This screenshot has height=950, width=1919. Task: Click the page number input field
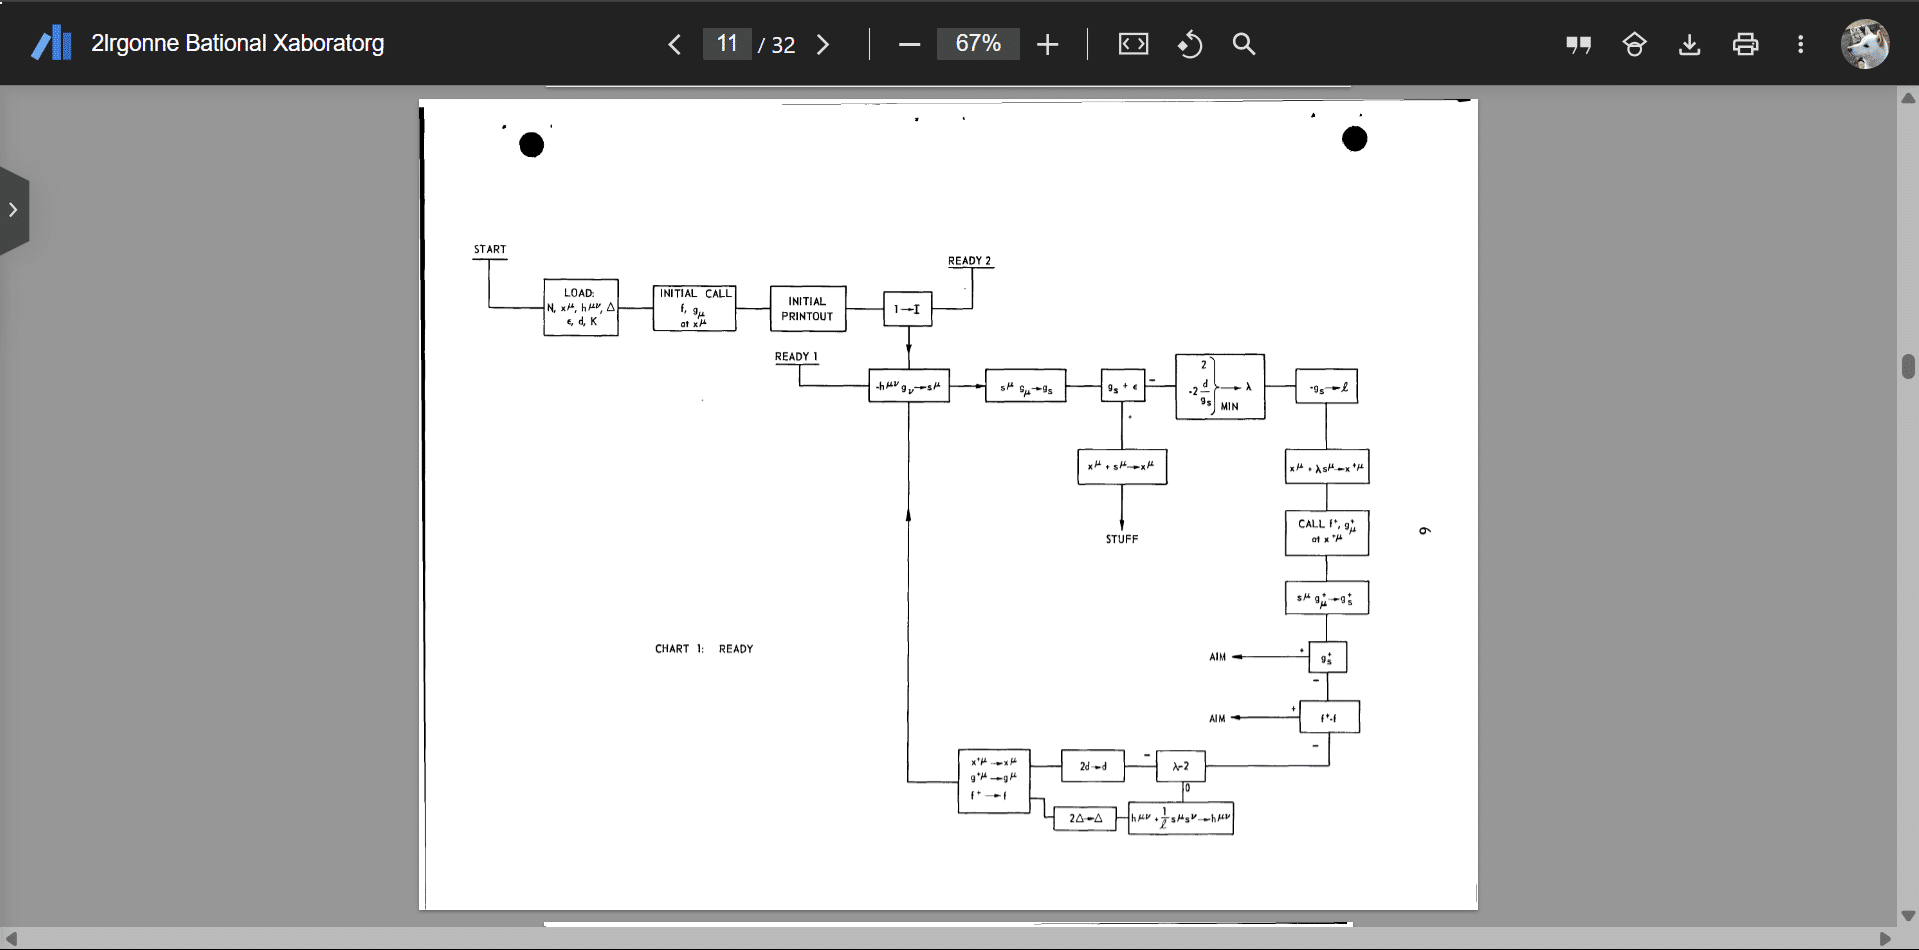point(727,44)
